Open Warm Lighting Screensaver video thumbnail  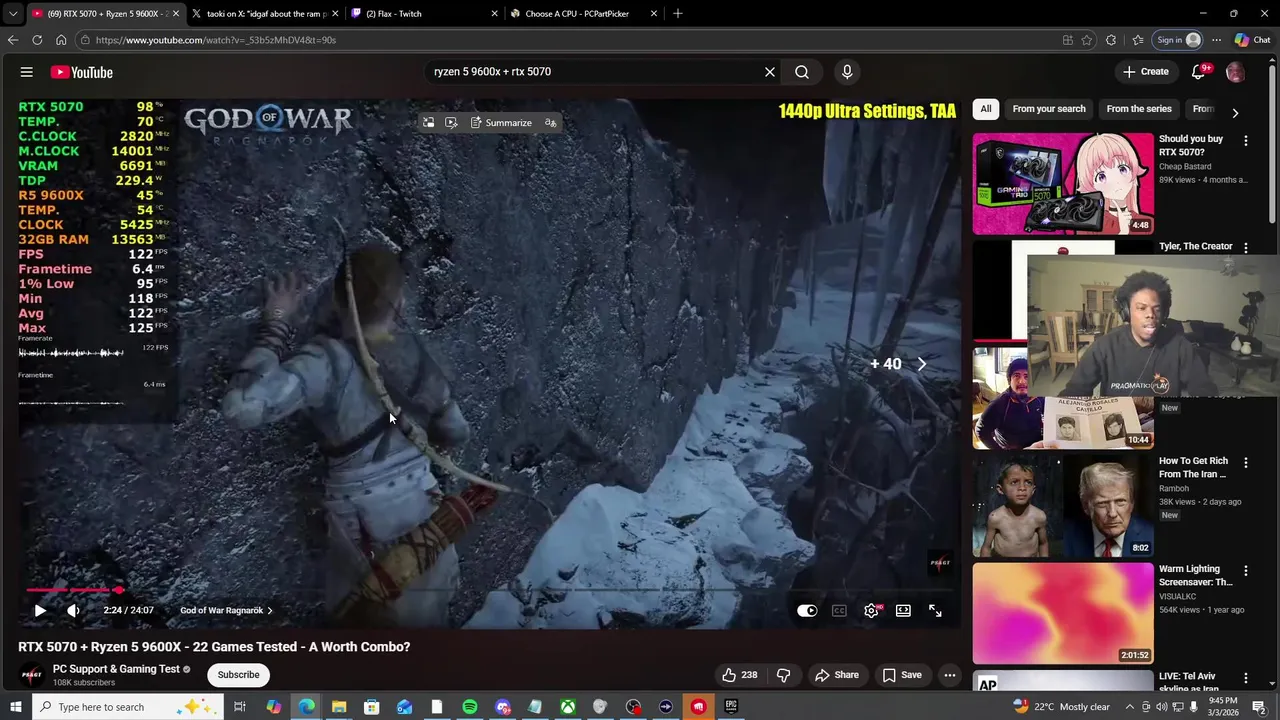[x=1063, y=613]
